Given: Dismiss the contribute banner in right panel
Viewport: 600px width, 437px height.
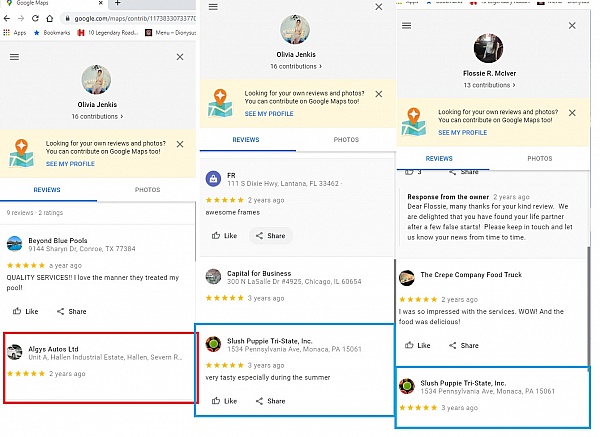Looking at the screenshot, I should 572,113.
